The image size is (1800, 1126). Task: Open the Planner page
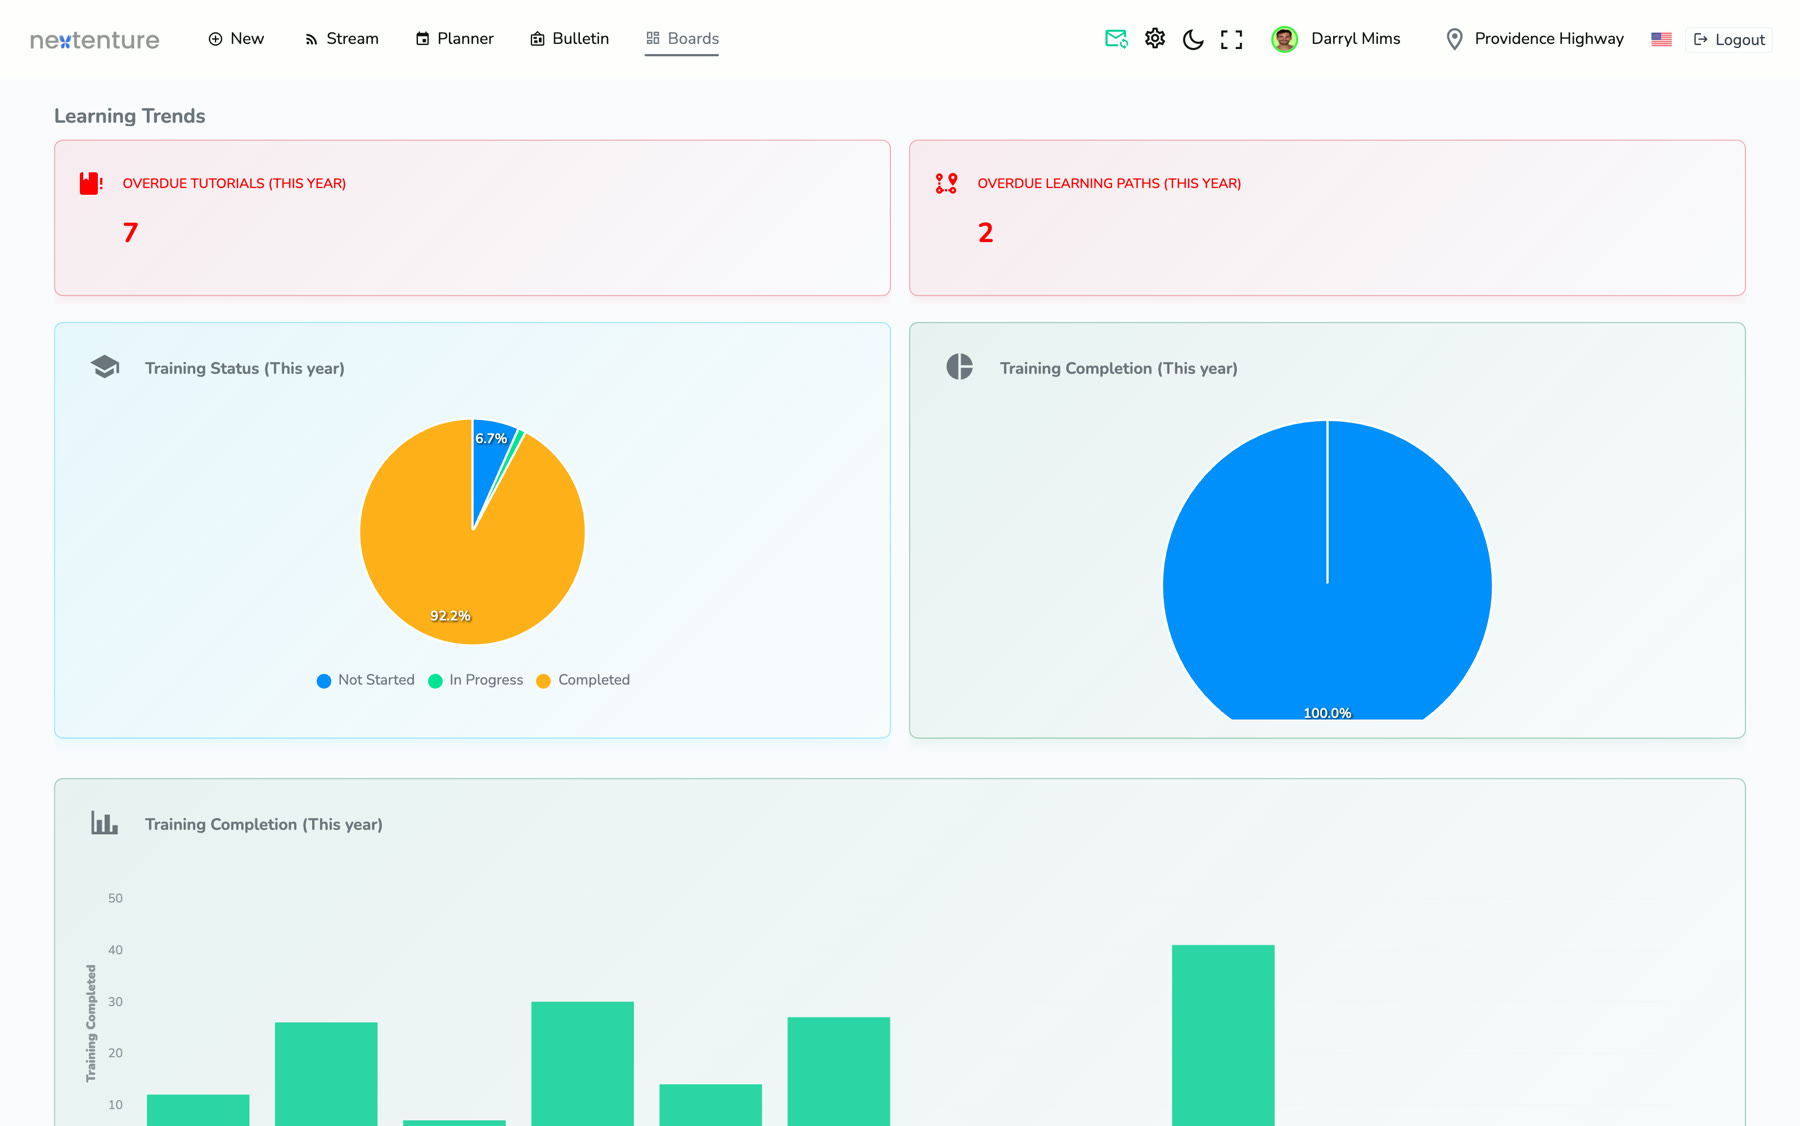click(454, 39)
